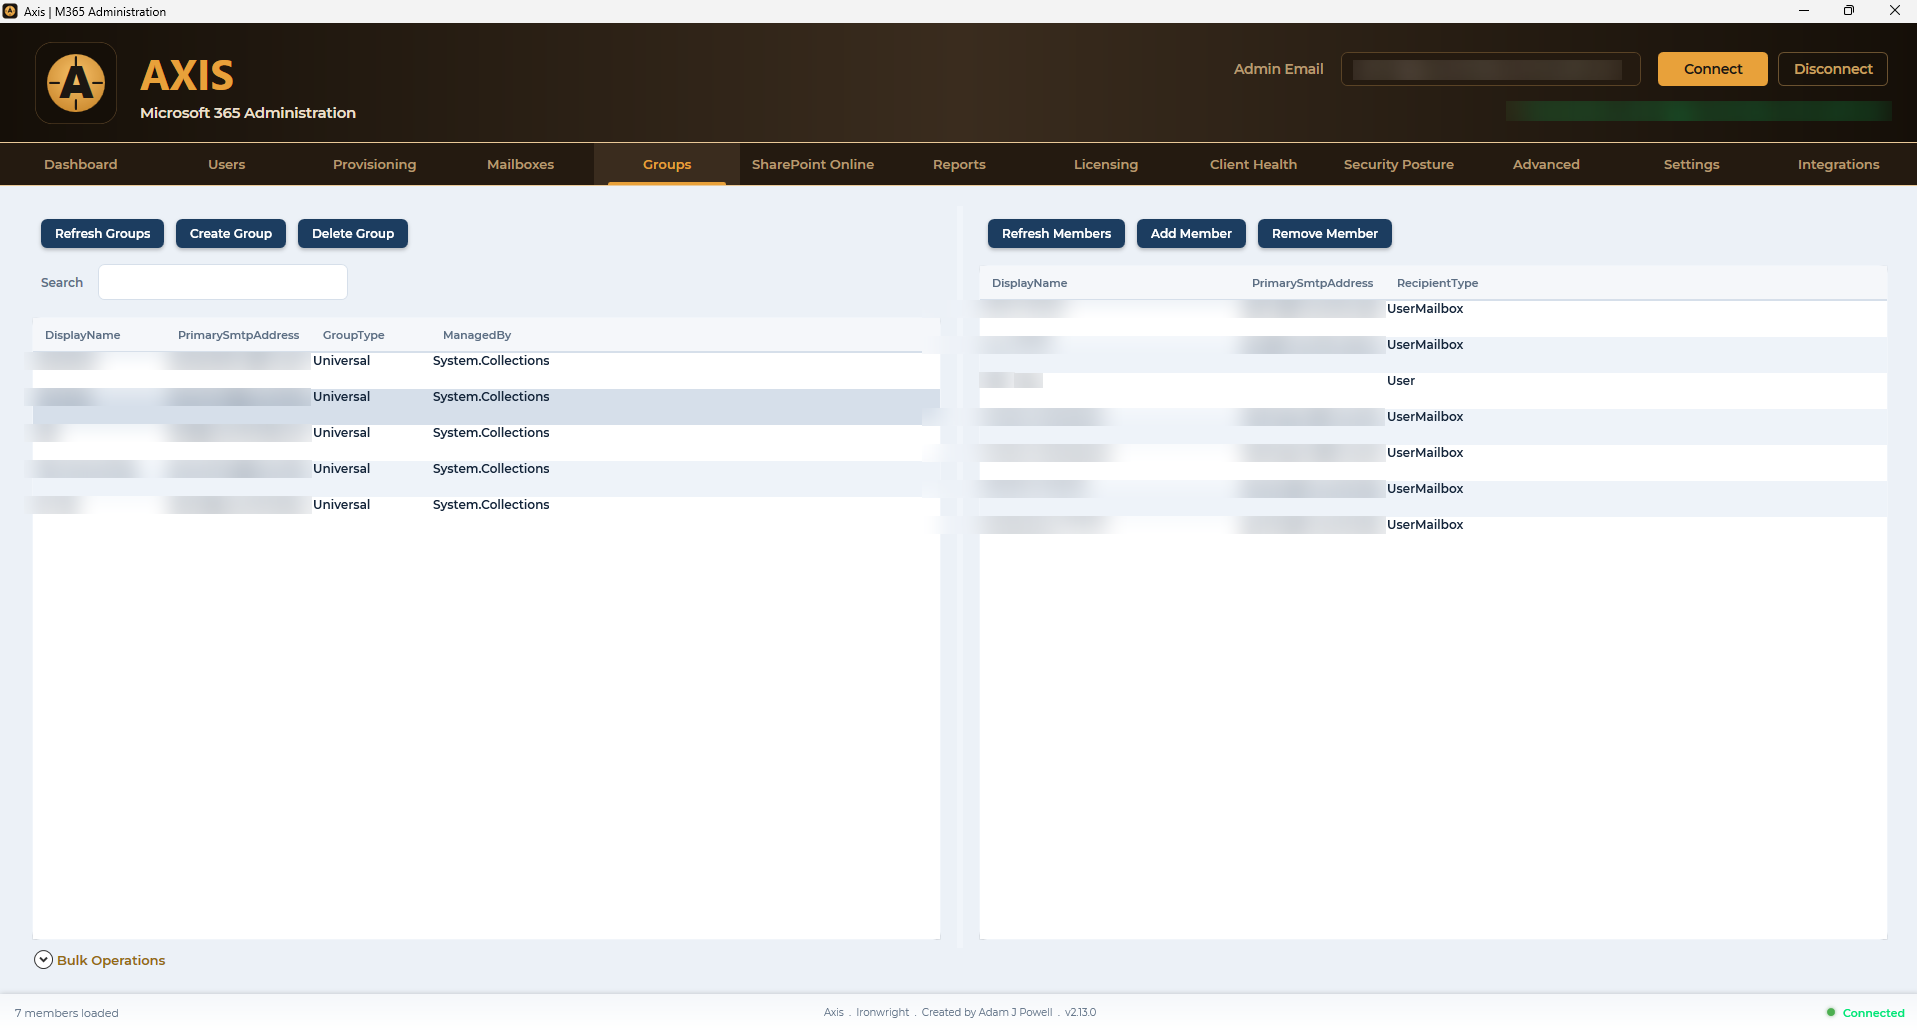Focus the groups Search input field
This screenshot has width=1917, height=1032.
click(223, 282)
